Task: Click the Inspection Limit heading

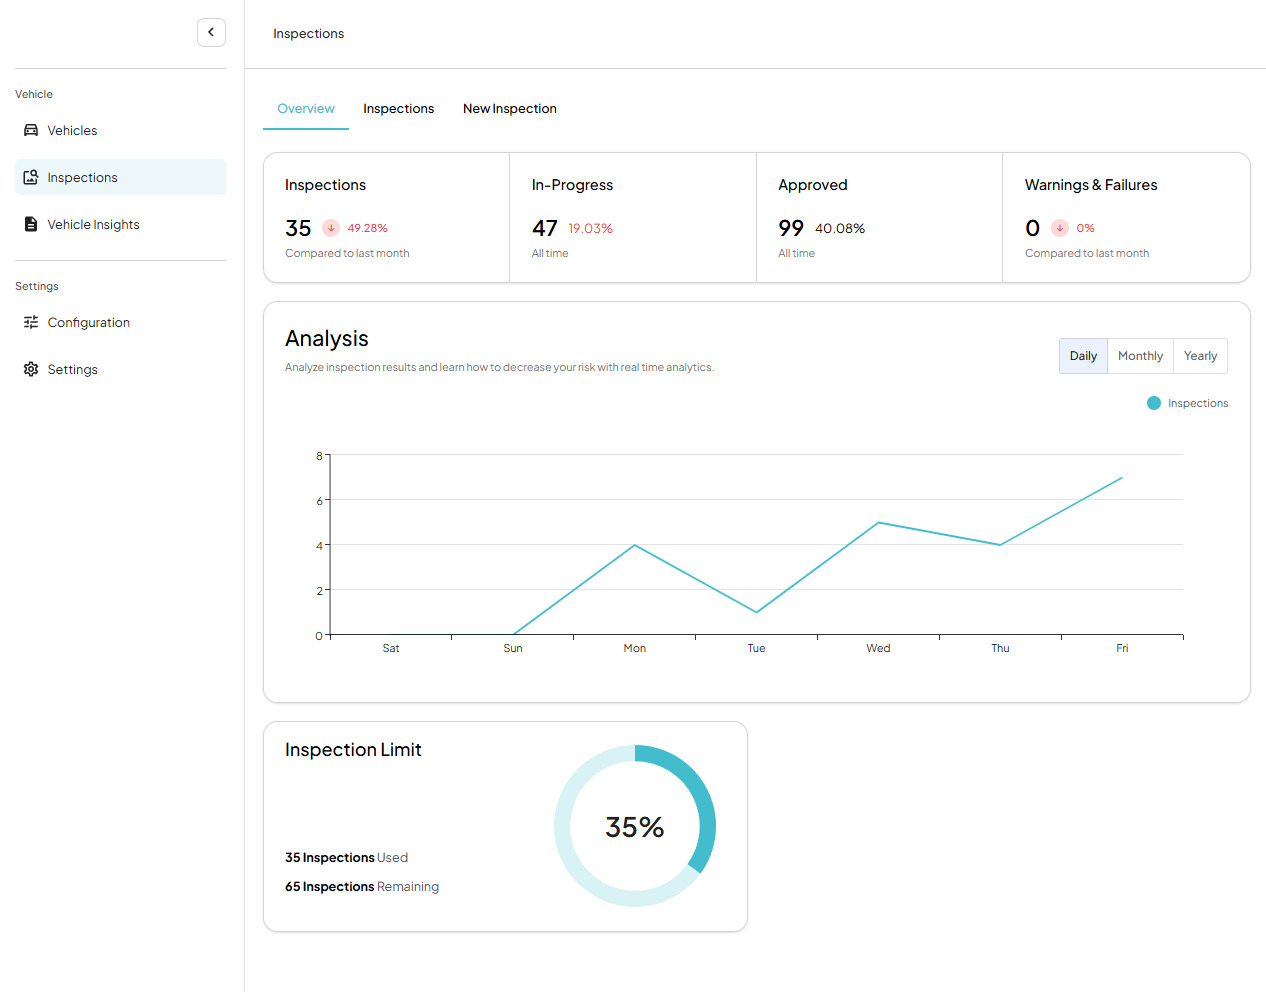Action: click(353, 750)
